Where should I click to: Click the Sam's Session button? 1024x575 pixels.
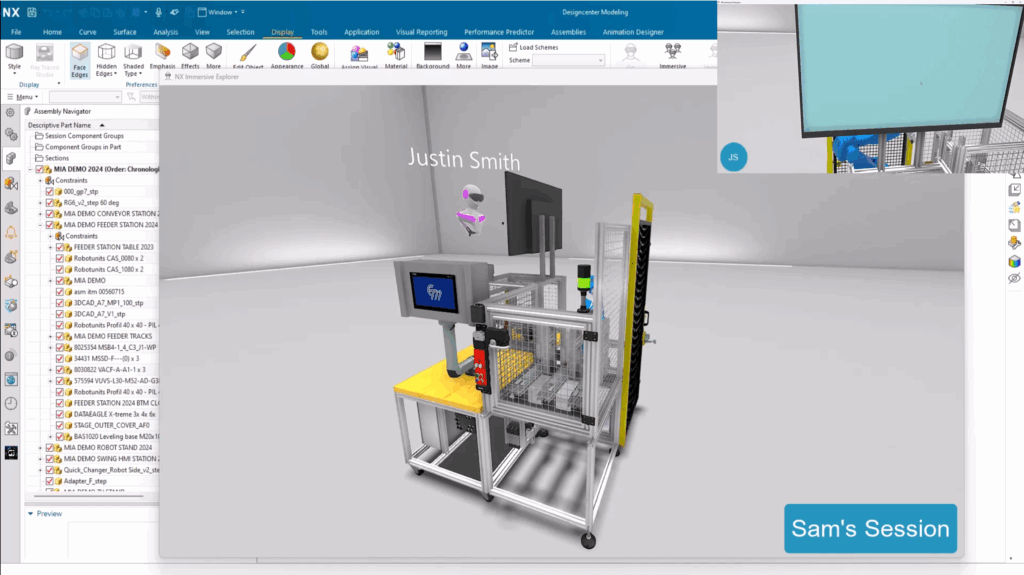[x=870, y=529]
